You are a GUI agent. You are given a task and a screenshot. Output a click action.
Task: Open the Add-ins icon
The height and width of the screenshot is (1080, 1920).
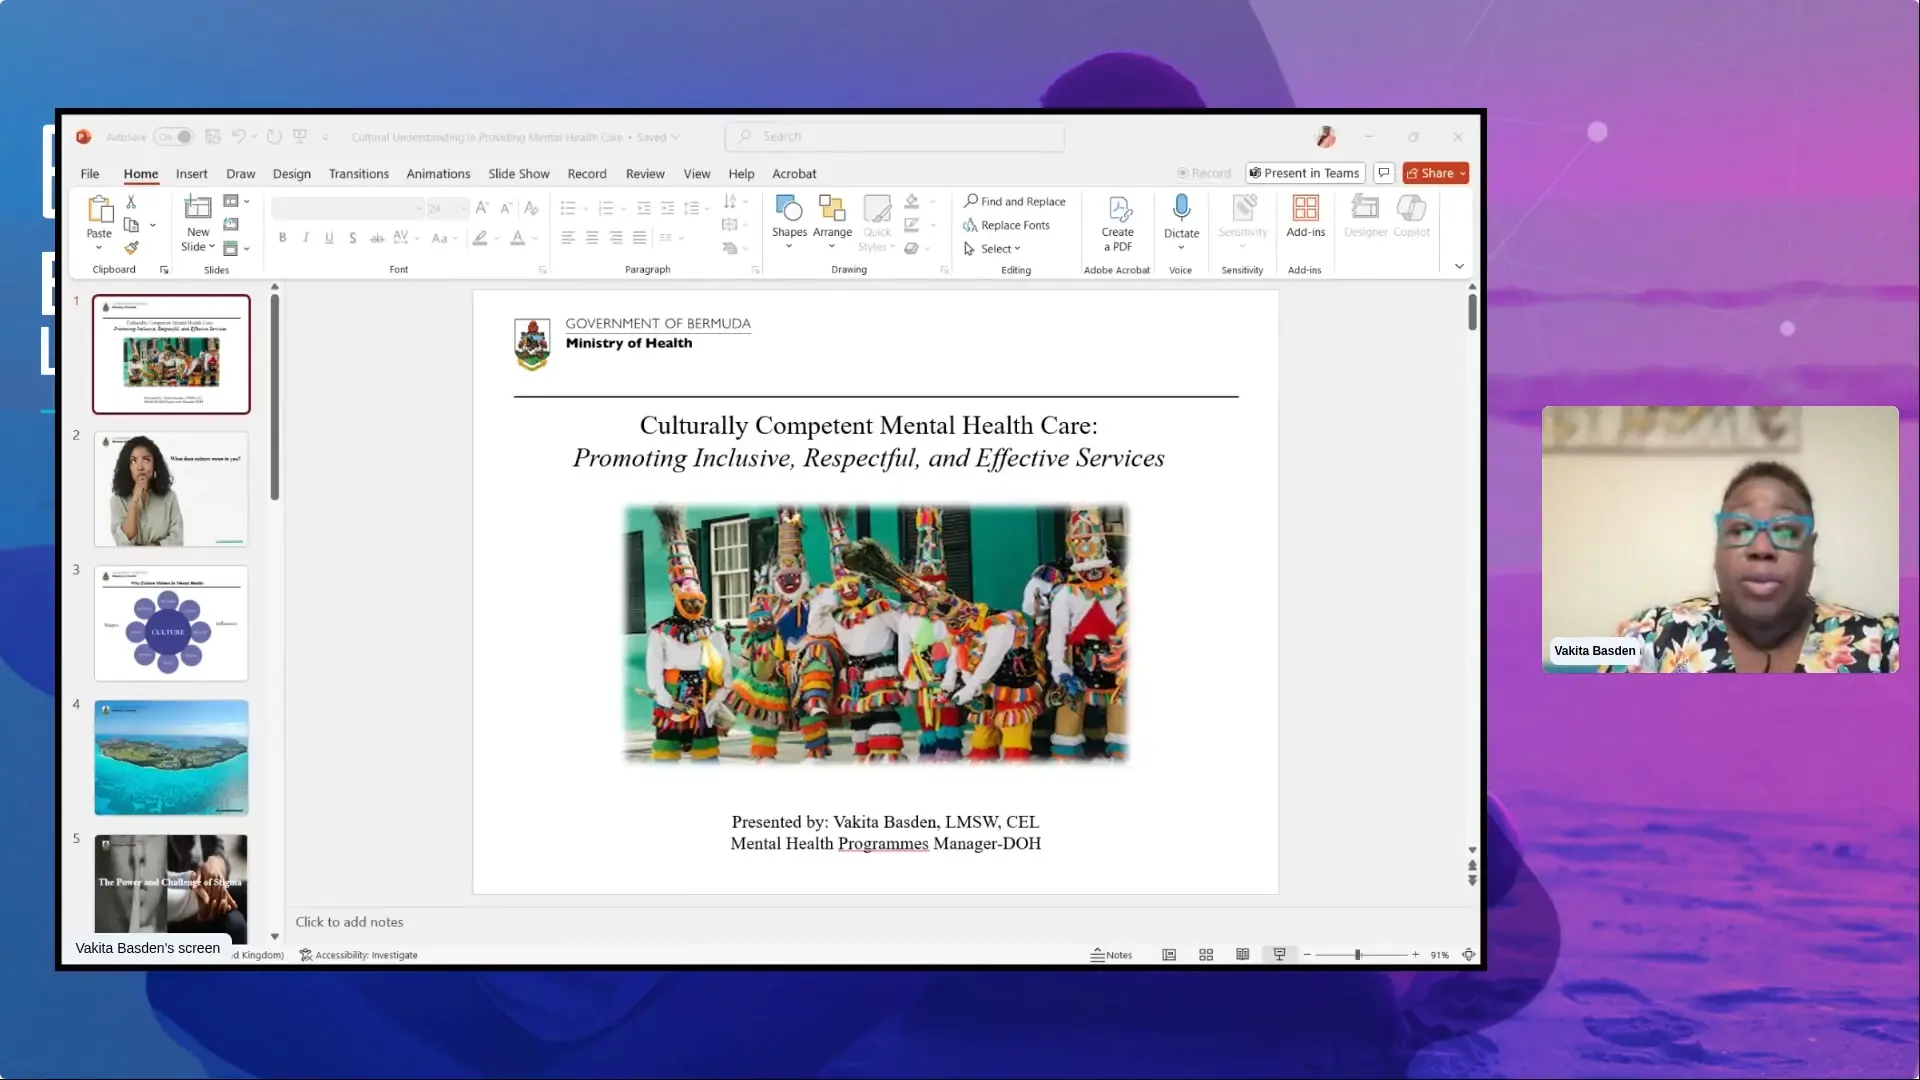point(1305,209)
